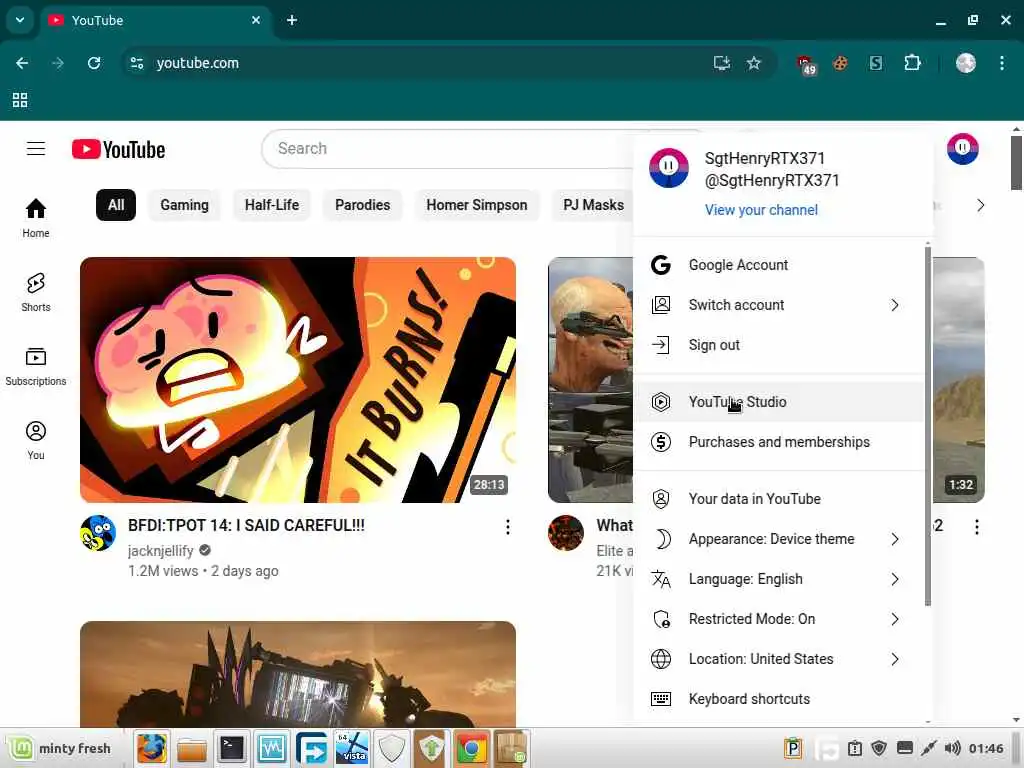The image size is (1024, 768).
Task: Select the Gaming filter chip
Action: [184, 205]
